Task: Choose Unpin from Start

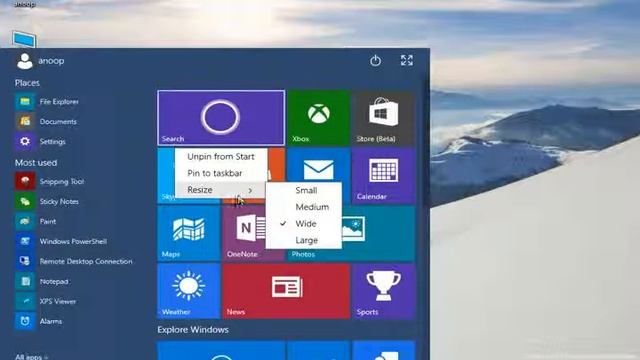Action: [x=221, y=157]
